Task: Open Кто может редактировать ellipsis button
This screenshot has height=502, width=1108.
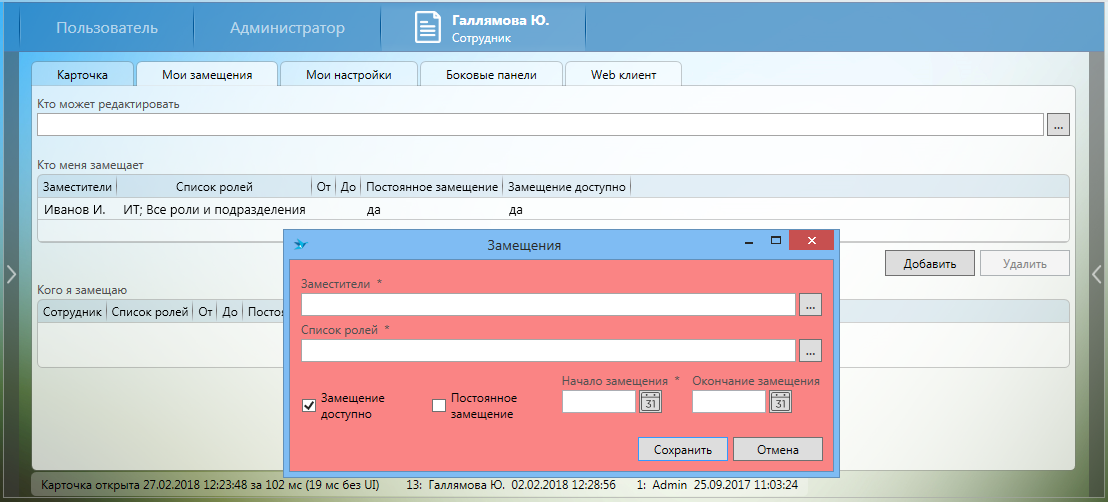Action: pyautogui.click(x=1059, y=124)
